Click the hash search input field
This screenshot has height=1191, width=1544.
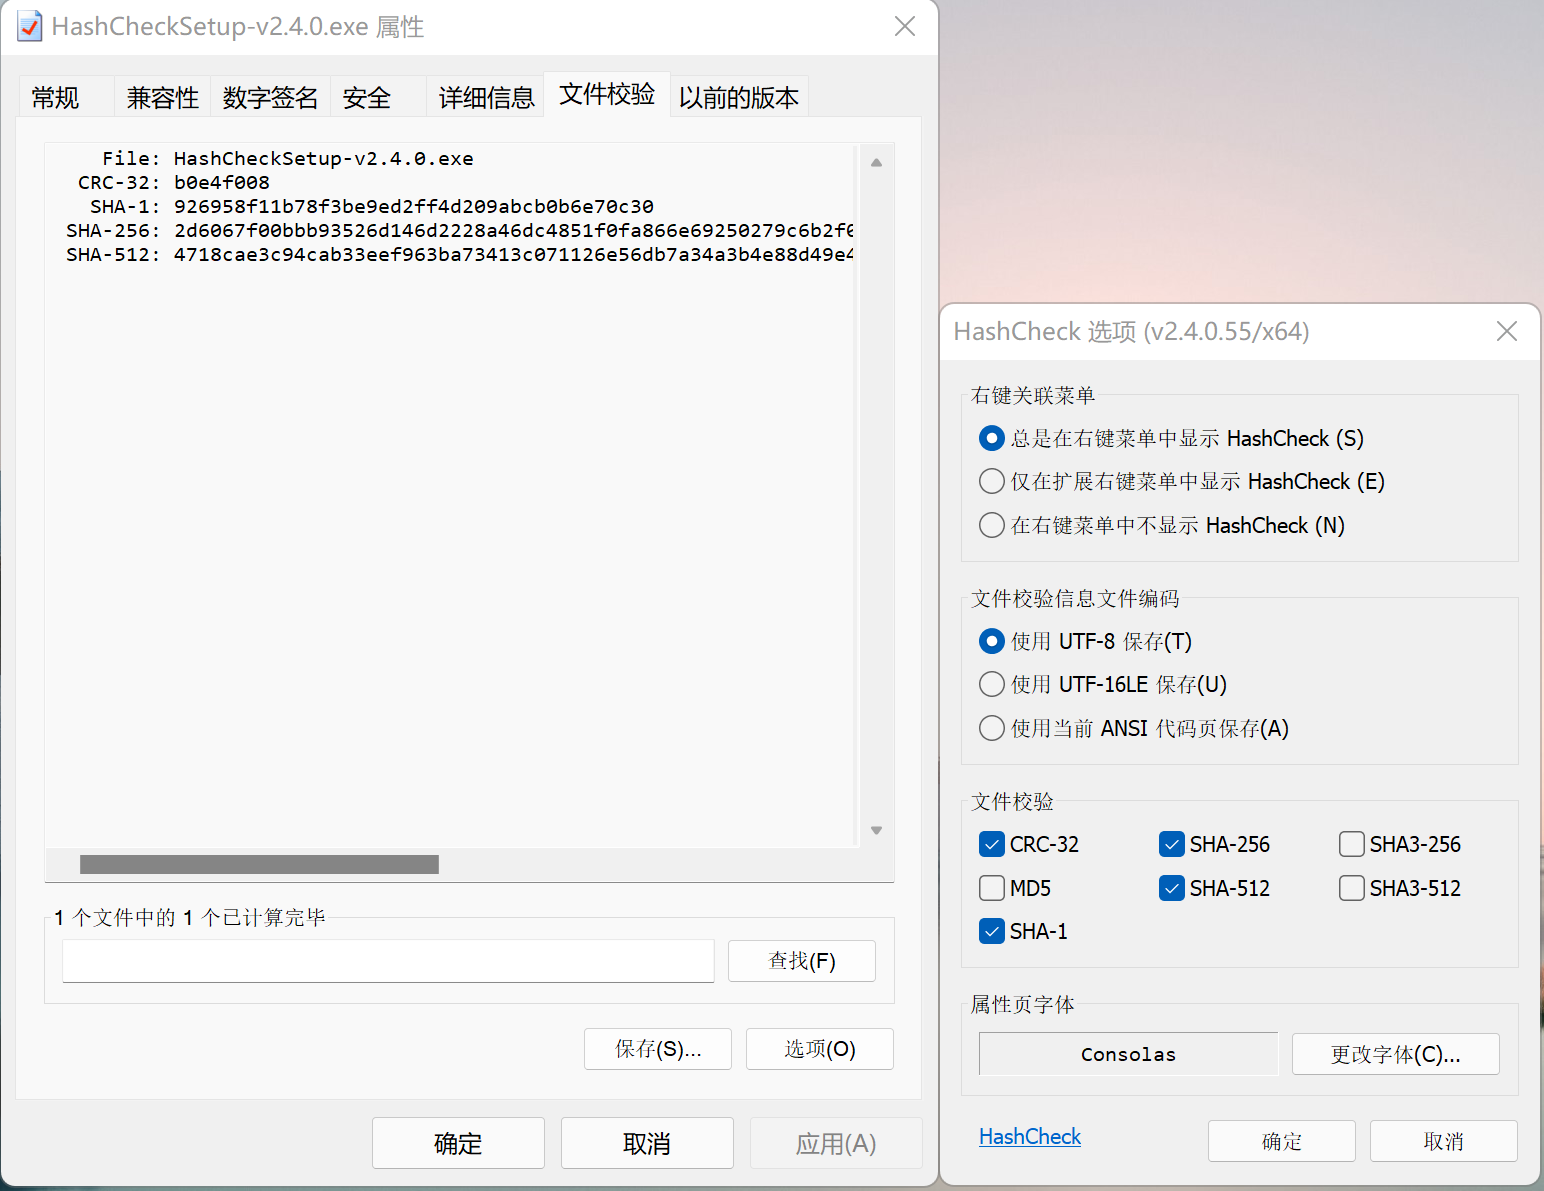click(x=388, y=961)
